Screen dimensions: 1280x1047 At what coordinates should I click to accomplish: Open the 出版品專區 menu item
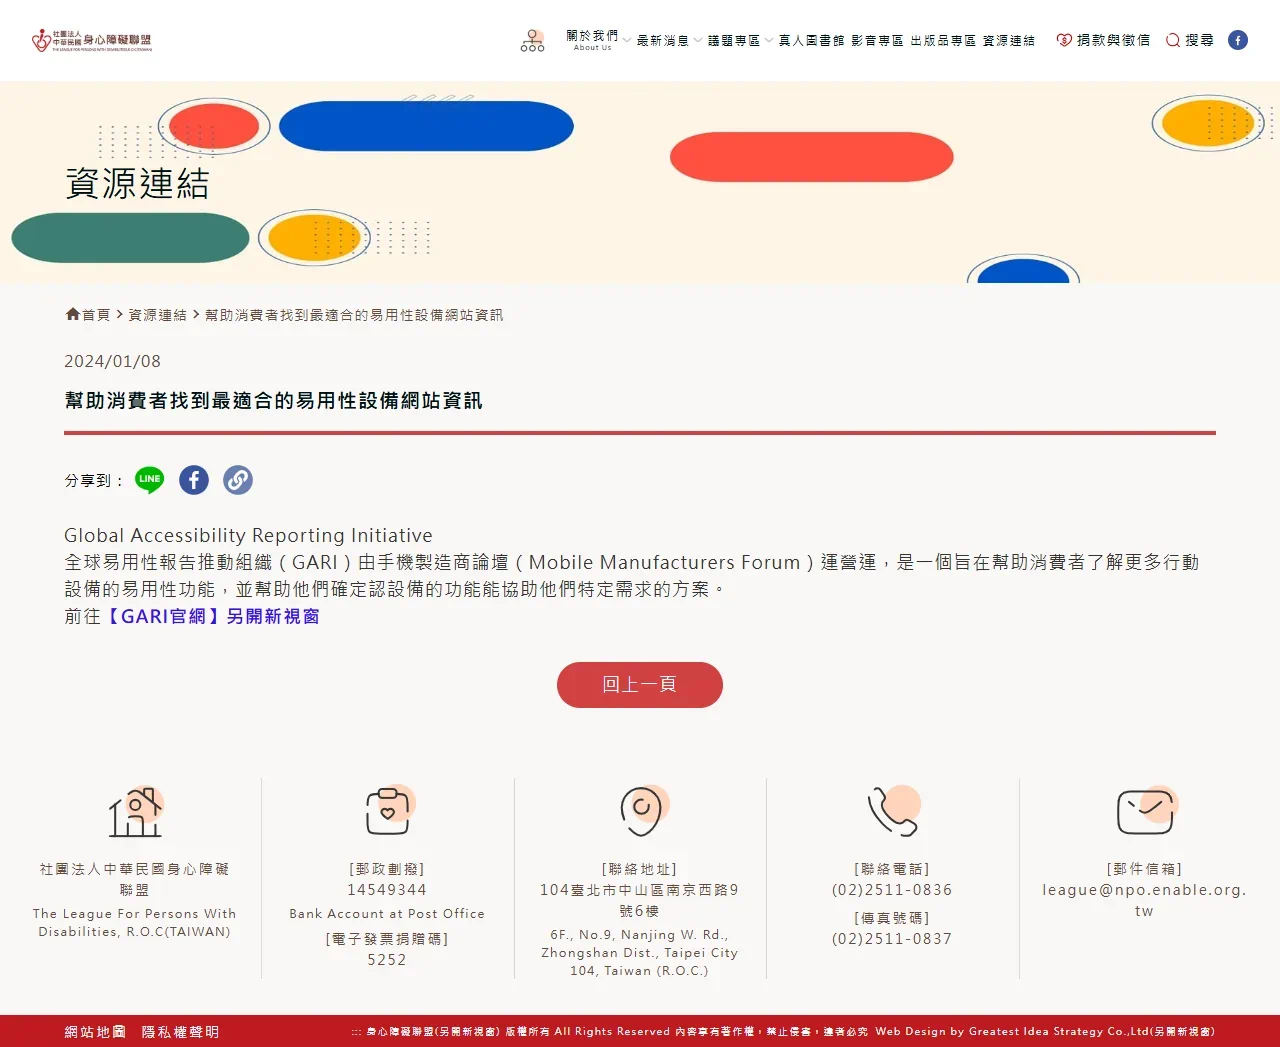(x=942, y=40)
